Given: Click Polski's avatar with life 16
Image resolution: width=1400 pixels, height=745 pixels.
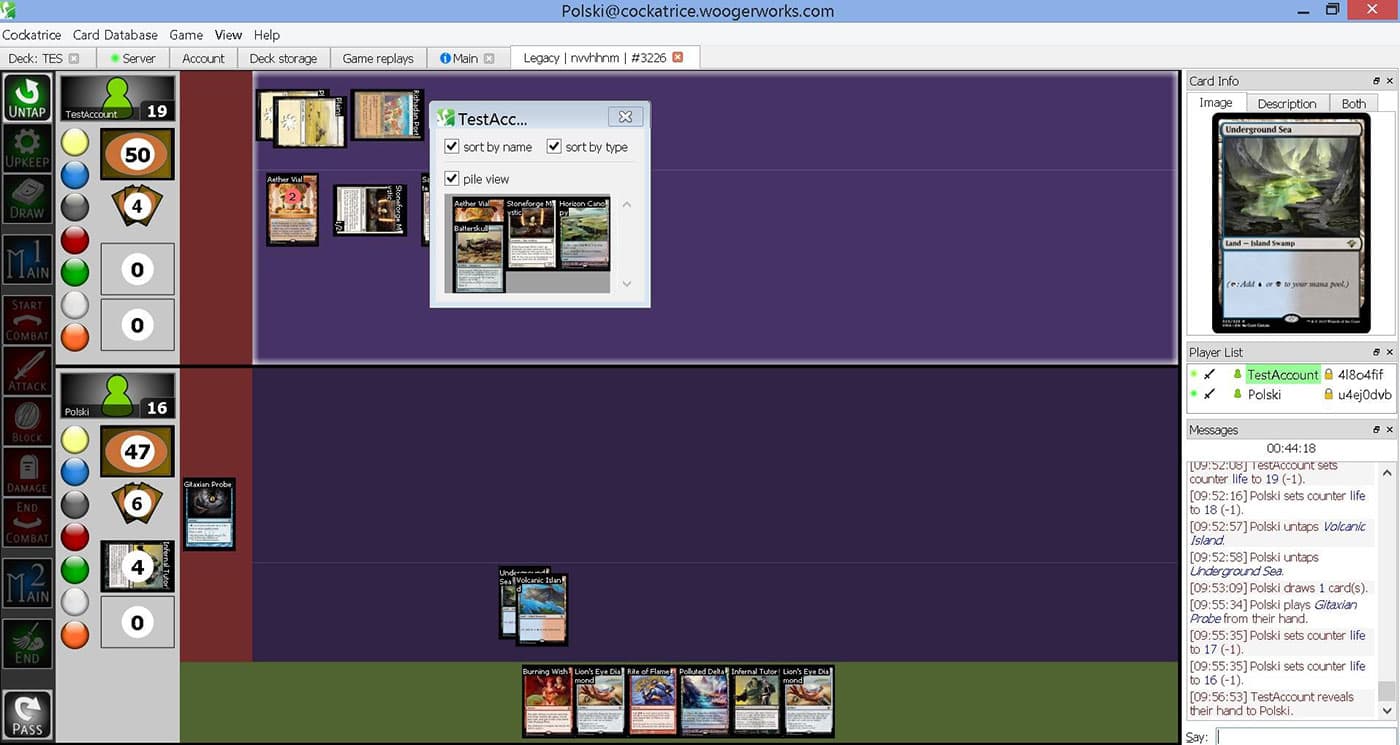Looking at the screenshot, I should [x=118, y=396].
